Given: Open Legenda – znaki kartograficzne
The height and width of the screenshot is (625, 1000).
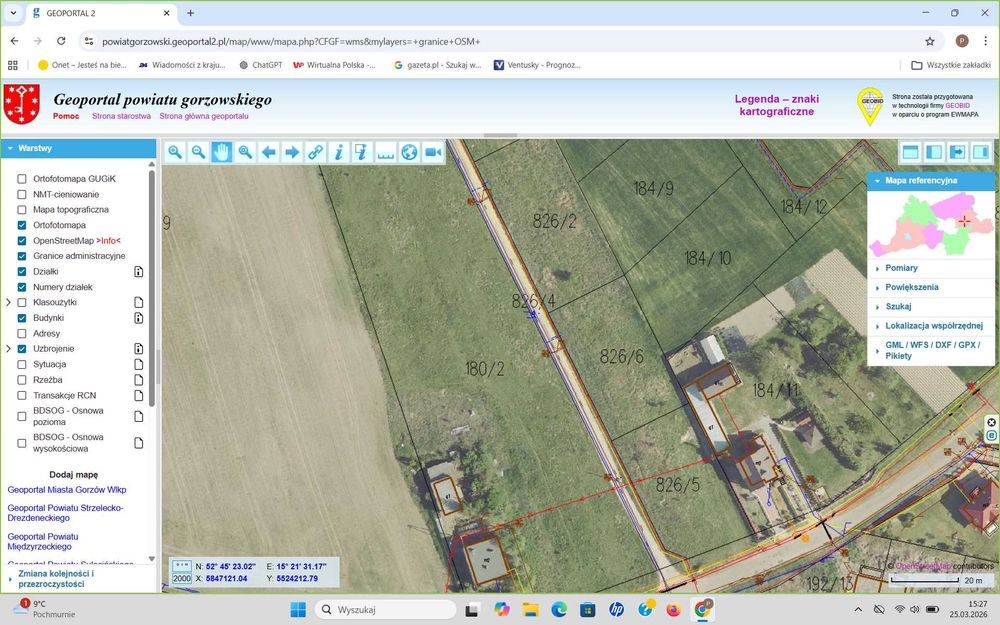Looking at the screenshot, I should [776, 105].
